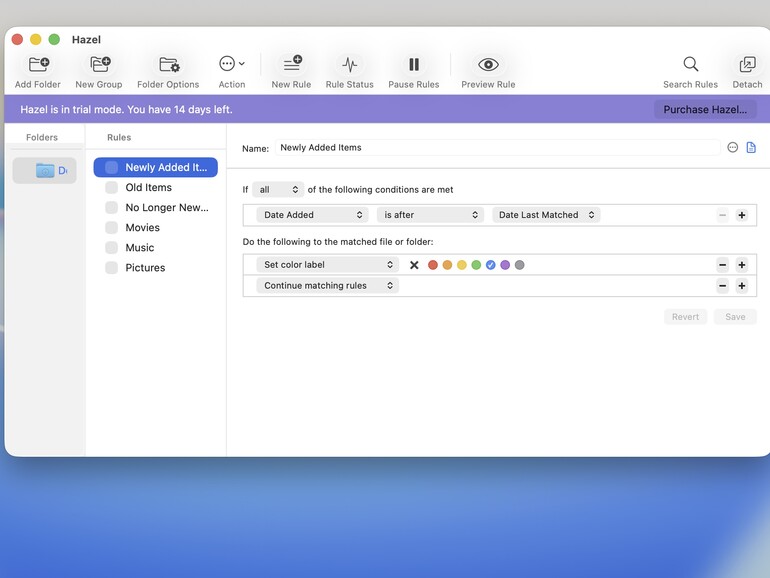Click the Preview Rule eye icon

488,64
